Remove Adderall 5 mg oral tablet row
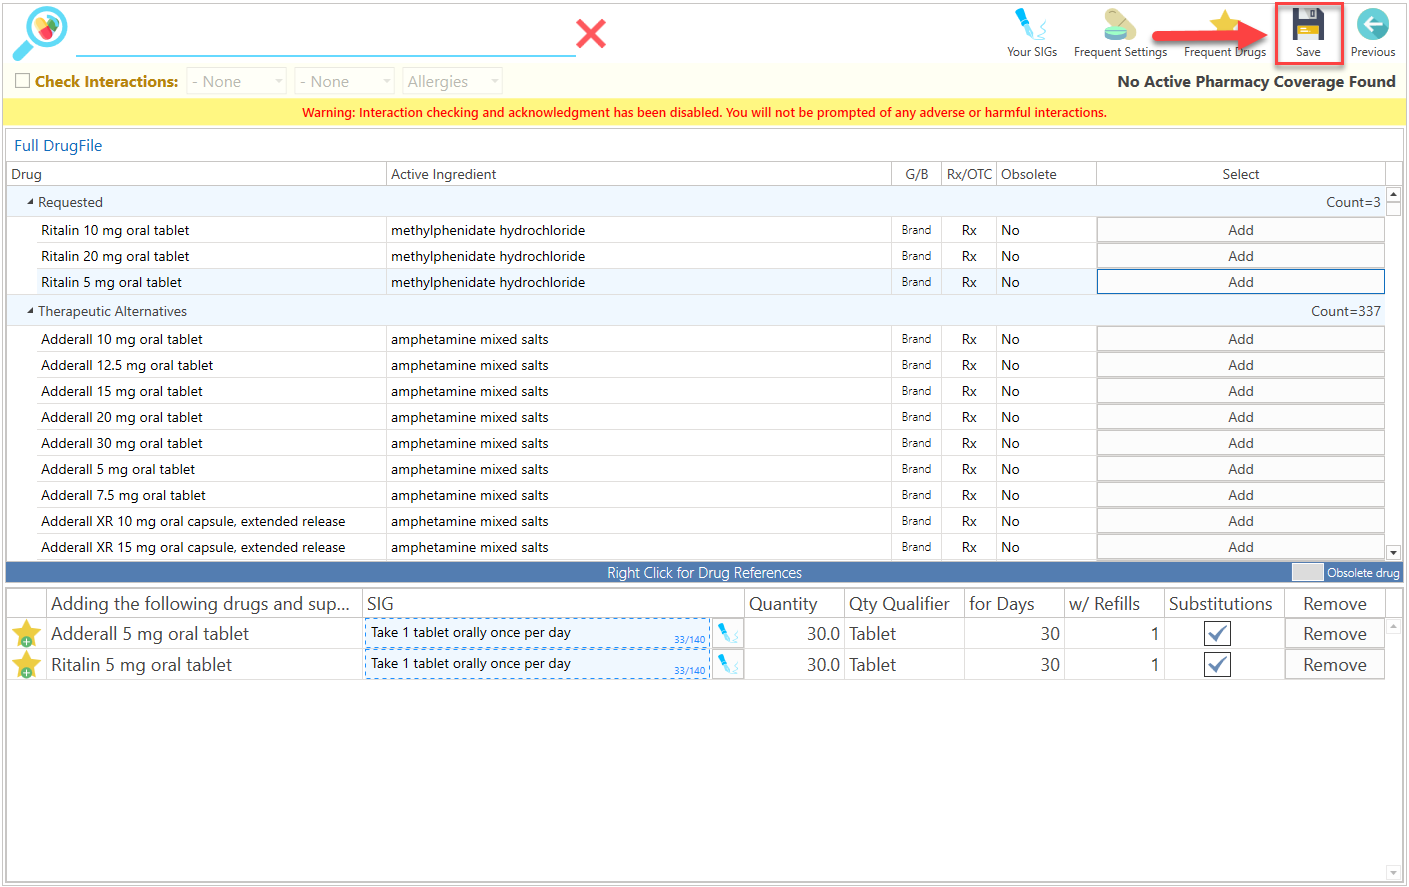Screen dimensions: 1409x887 [1335, 634]
